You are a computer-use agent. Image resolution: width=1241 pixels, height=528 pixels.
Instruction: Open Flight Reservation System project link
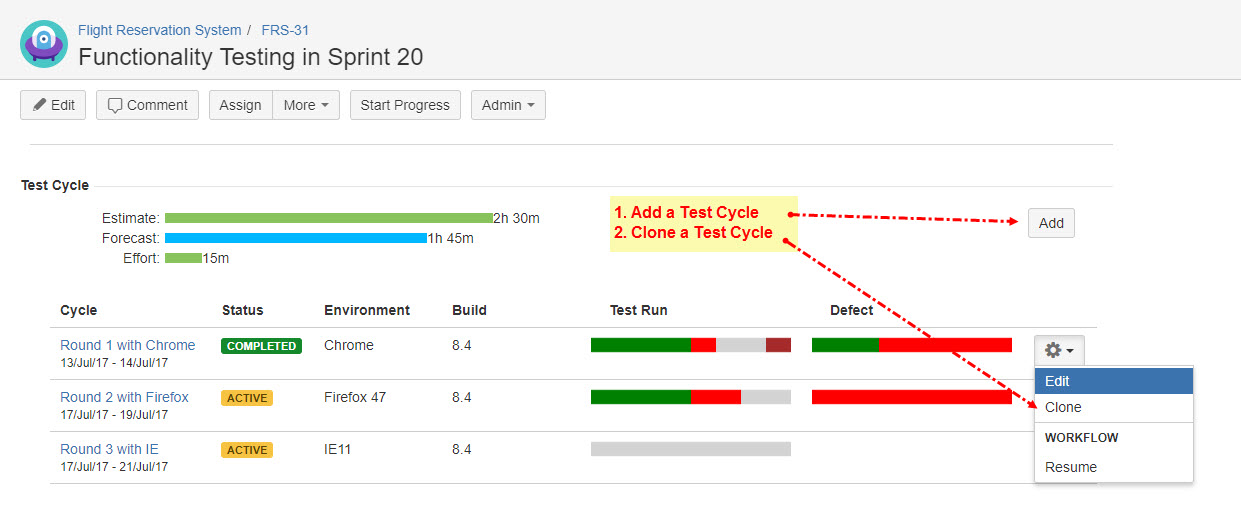pyautogui.click(x=159, y=30)
